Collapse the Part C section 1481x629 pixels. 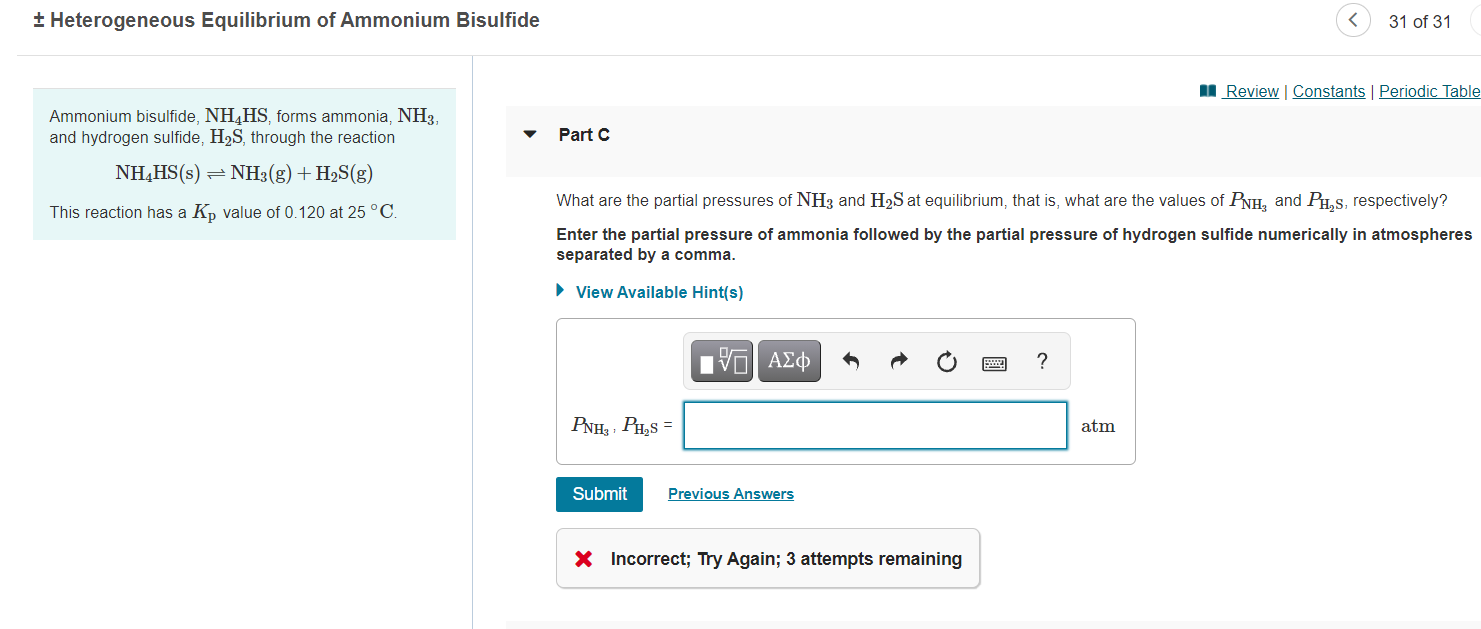click(x=529, y=134)
